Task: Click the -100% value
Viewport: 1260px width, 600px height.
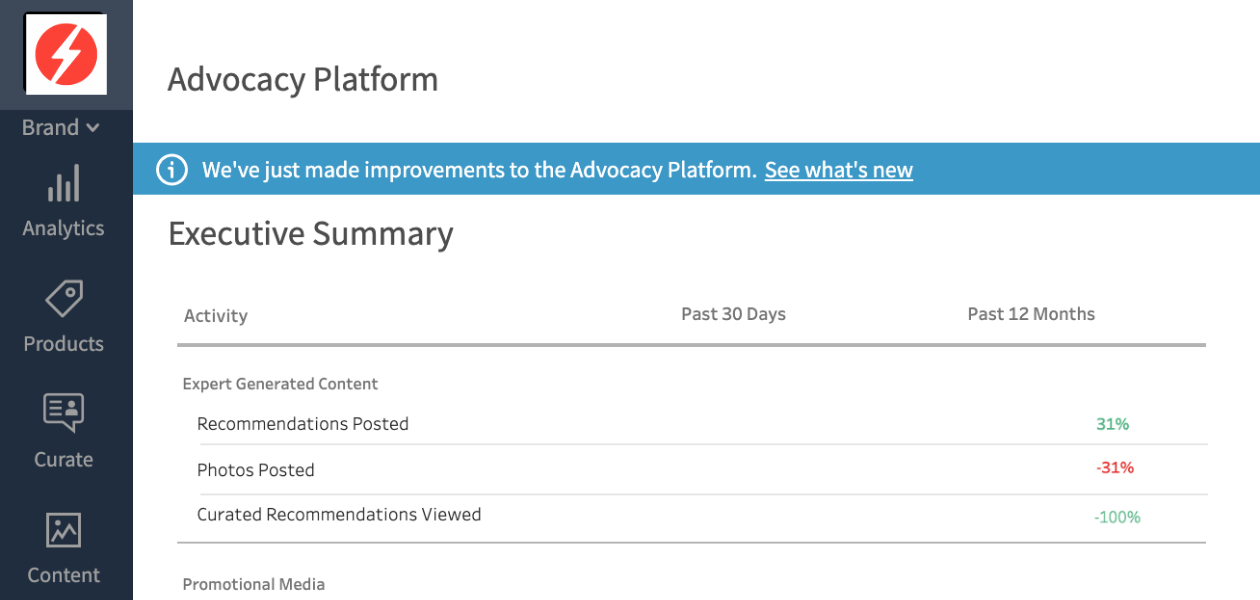Action: point(1117,517)
